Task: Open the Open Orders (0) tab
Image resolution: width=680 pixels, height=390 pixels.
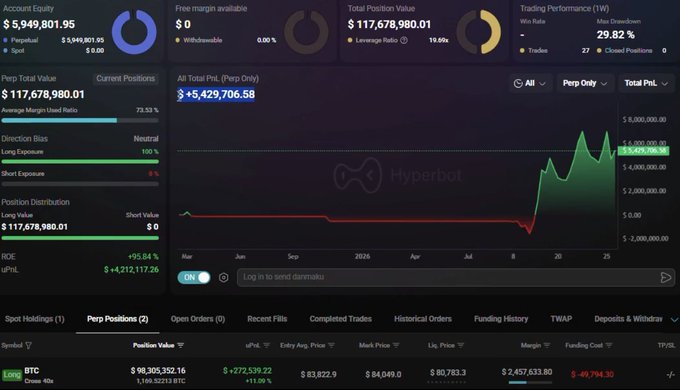Action: [198, 319]
